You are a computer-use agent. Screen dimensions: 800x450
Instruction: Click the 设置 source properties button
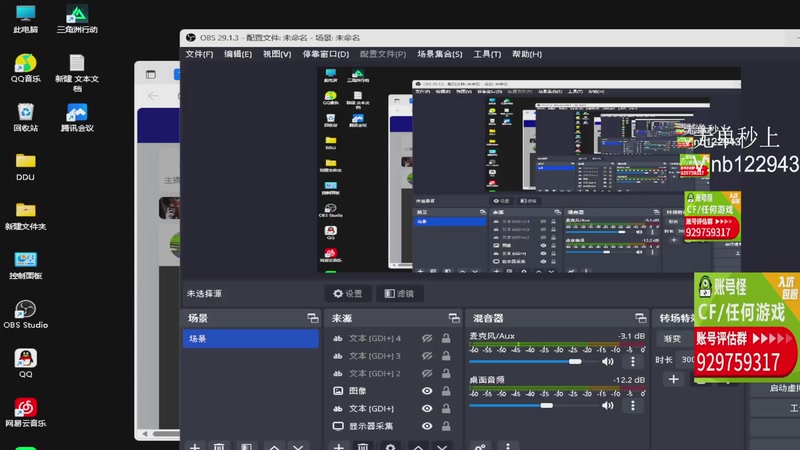click(348, 293)
